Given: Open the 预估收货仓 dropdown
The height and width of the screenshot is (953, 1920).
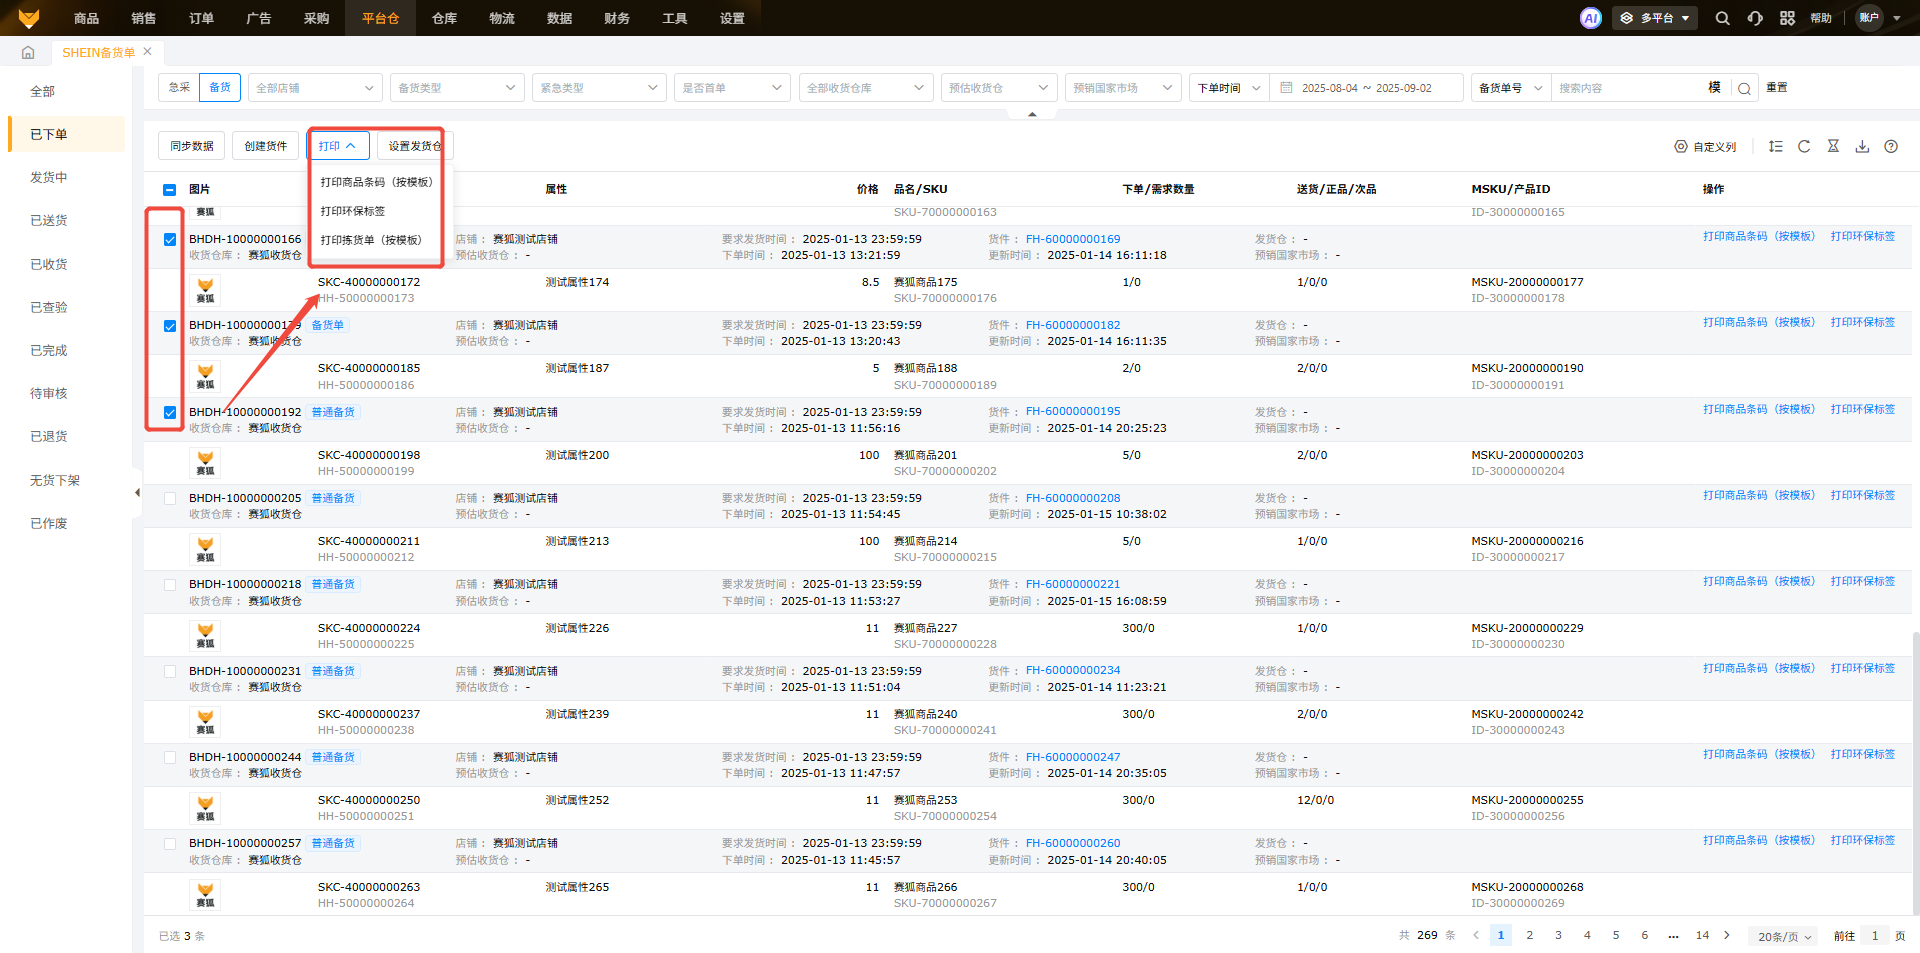Looking at the screenshot, I should 999,88.
